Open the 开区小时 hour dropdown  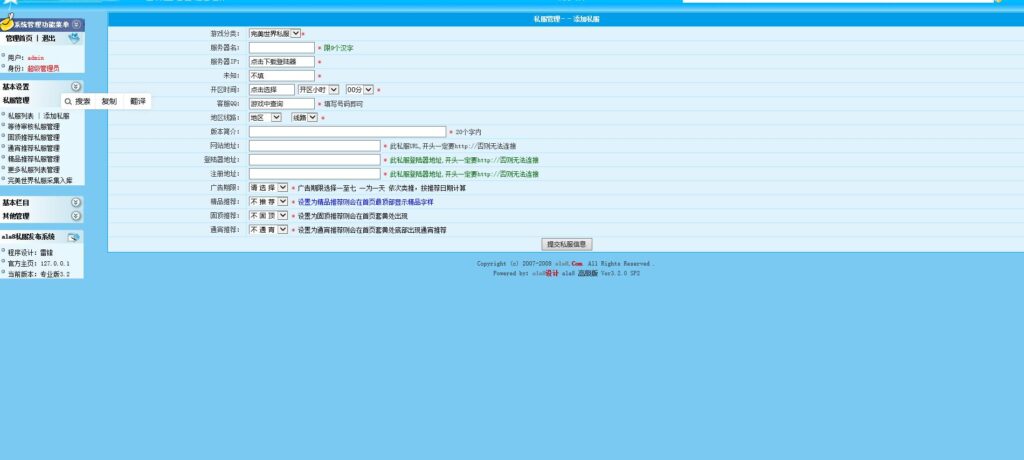point(317,89)
